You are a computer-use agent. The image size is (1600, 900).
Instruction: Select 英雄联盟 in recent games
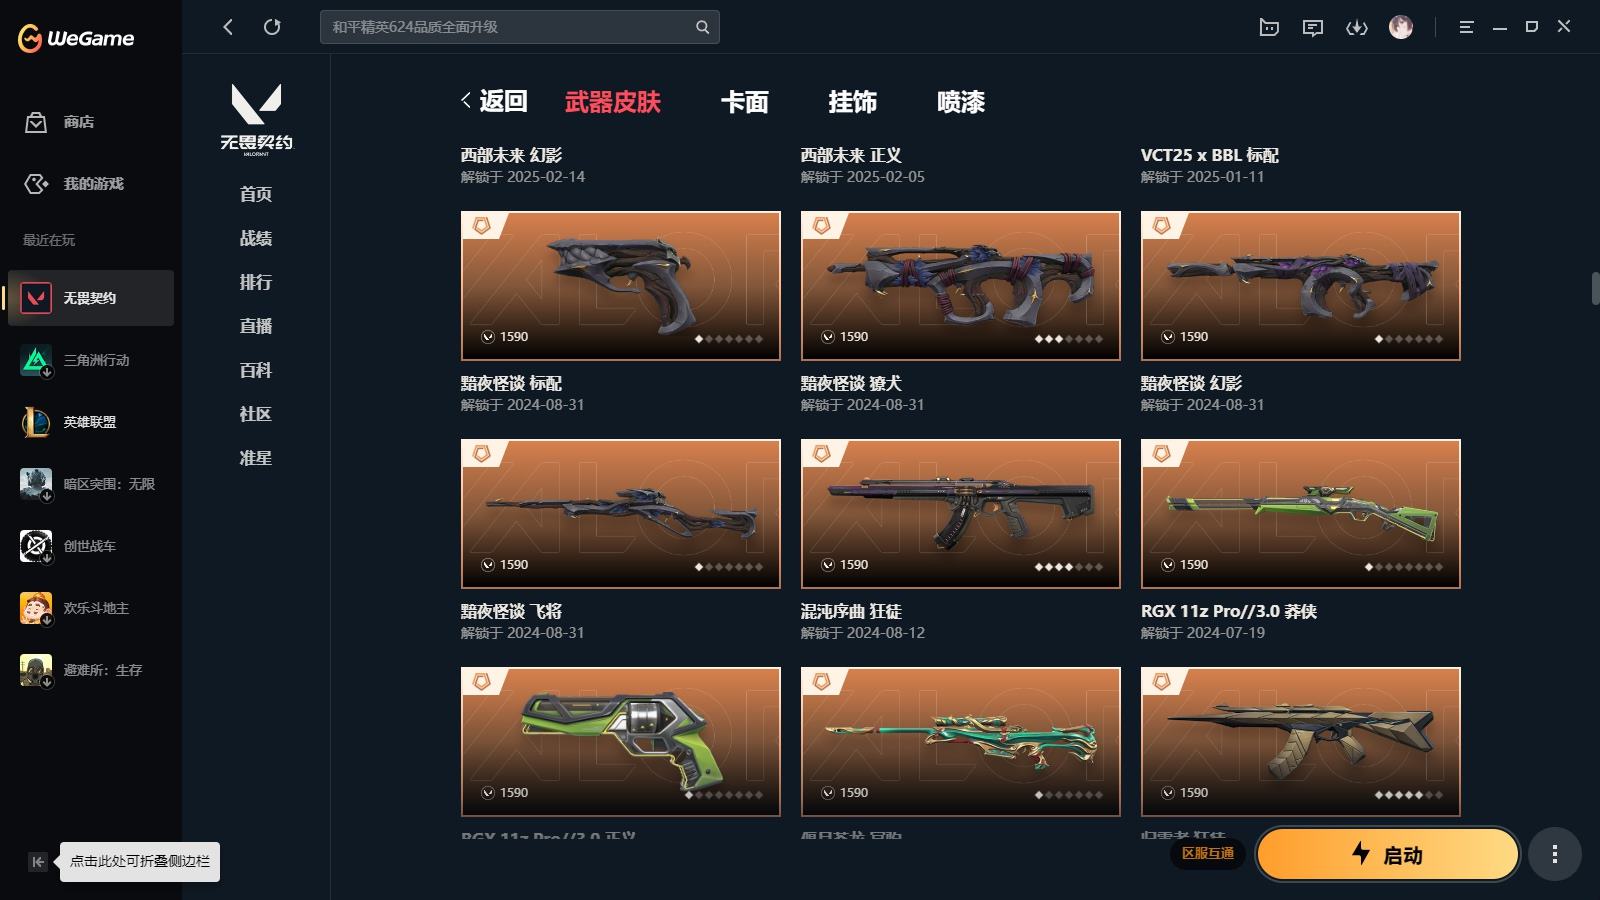click(91, 422)
